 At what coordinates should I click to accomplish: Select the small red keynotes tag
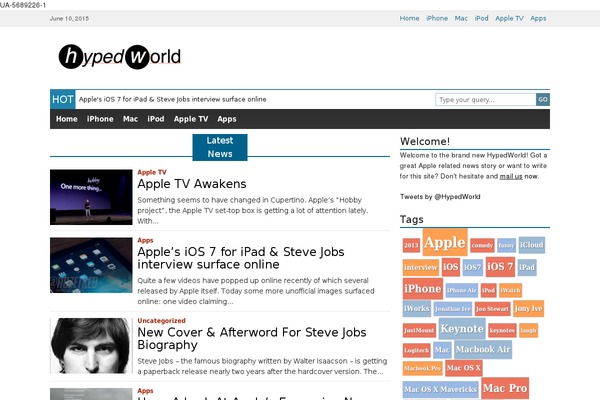point(502,330)
